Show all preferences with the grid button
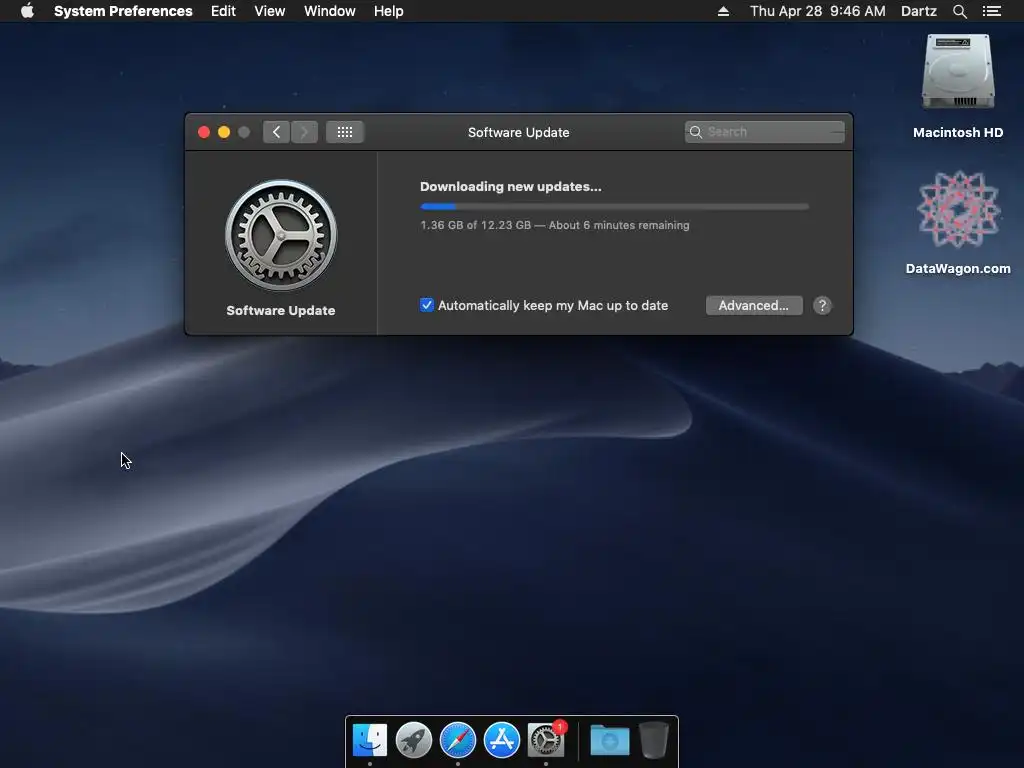1024x768 pixels. (x=345, y=132)
